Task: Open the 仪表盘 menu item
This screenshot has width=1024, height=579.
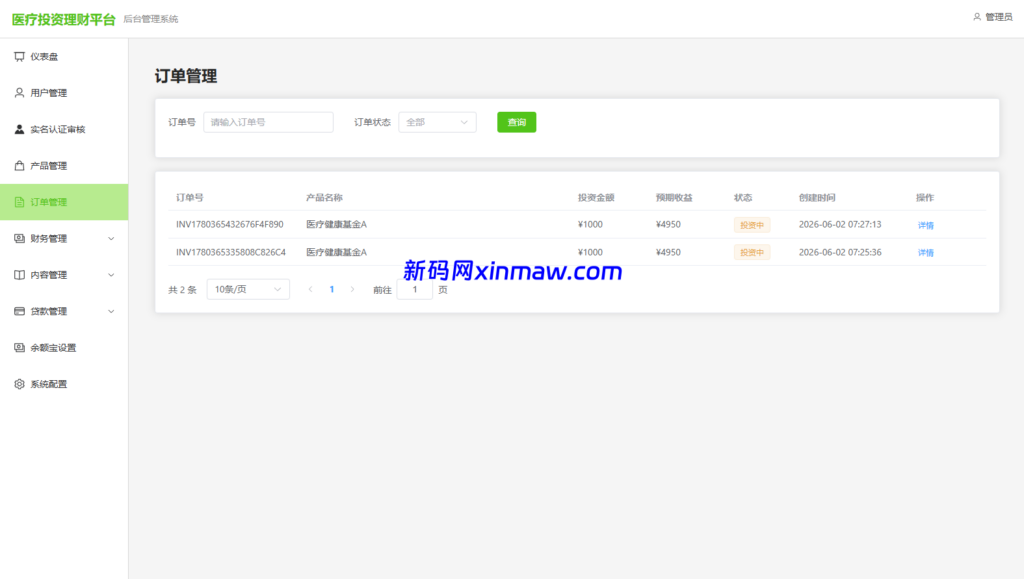Action: click(x=64, y=57)
